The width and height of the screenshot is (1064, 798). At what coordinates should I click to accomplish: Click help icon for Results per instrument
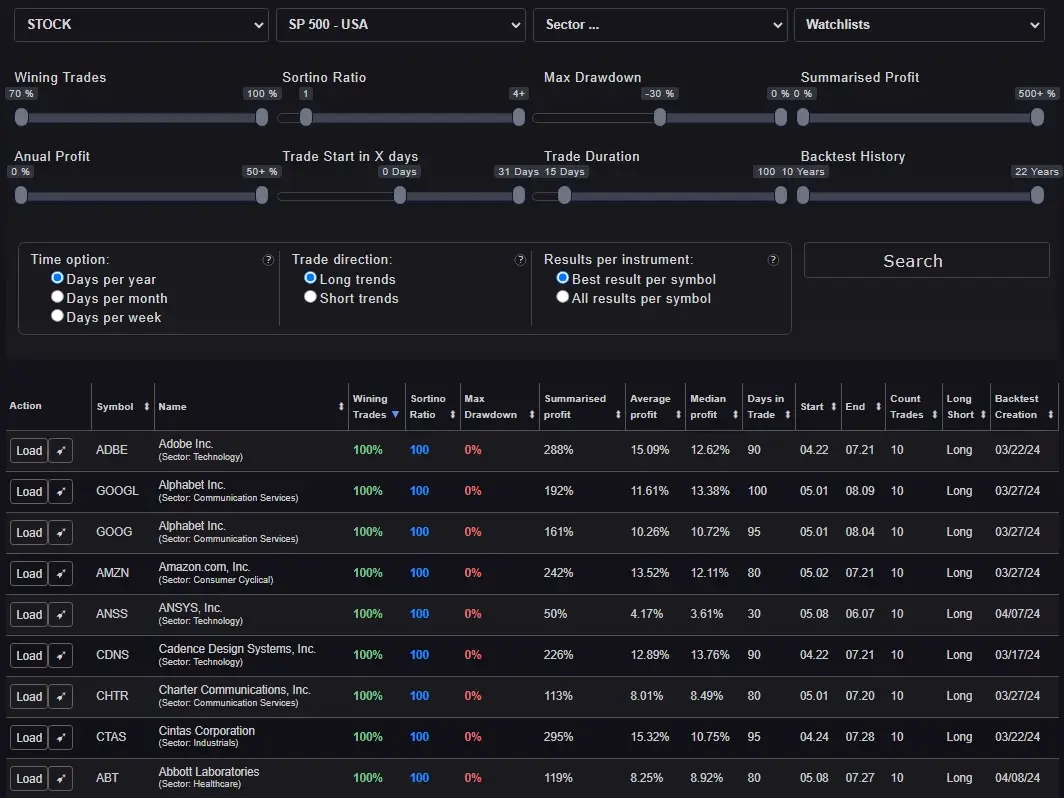coord(773,260)
